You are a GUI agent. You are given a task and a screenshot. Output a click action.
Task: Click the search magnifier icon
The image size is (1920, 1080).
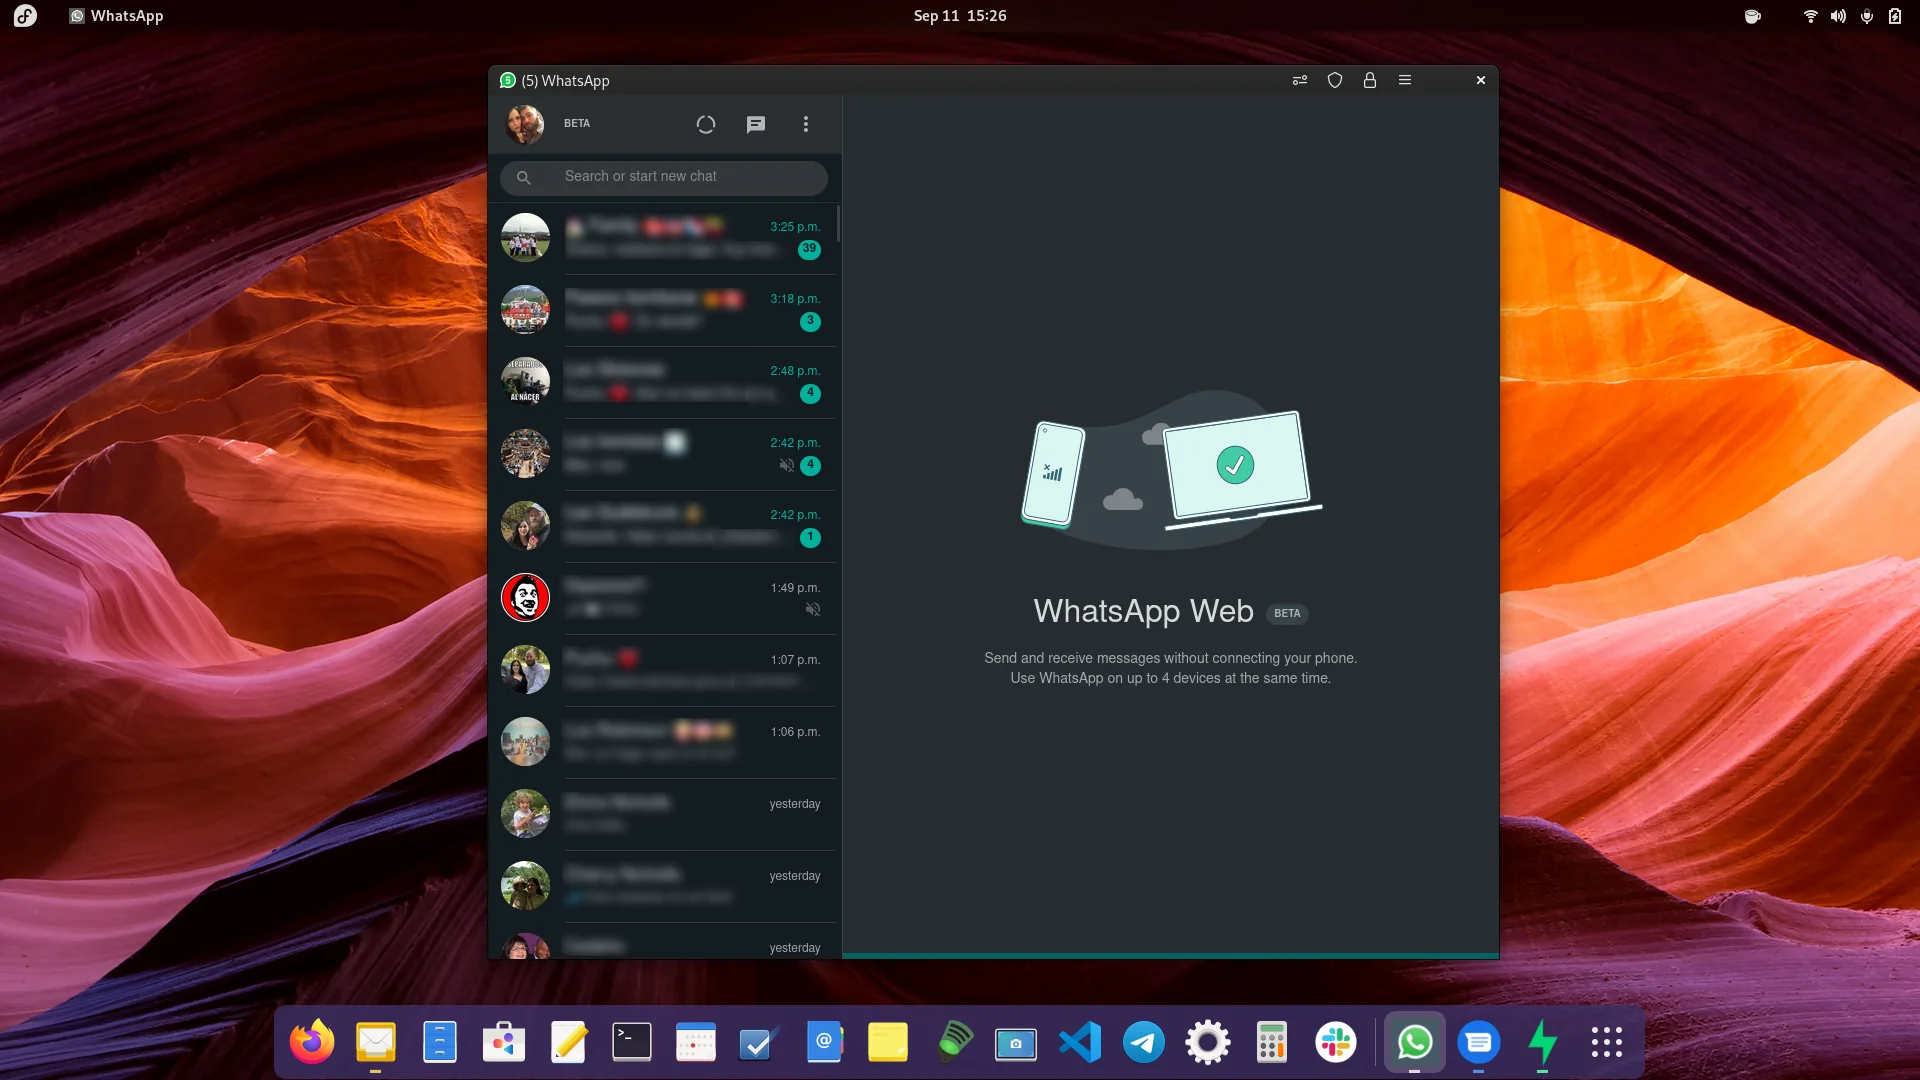pos(523,177)
